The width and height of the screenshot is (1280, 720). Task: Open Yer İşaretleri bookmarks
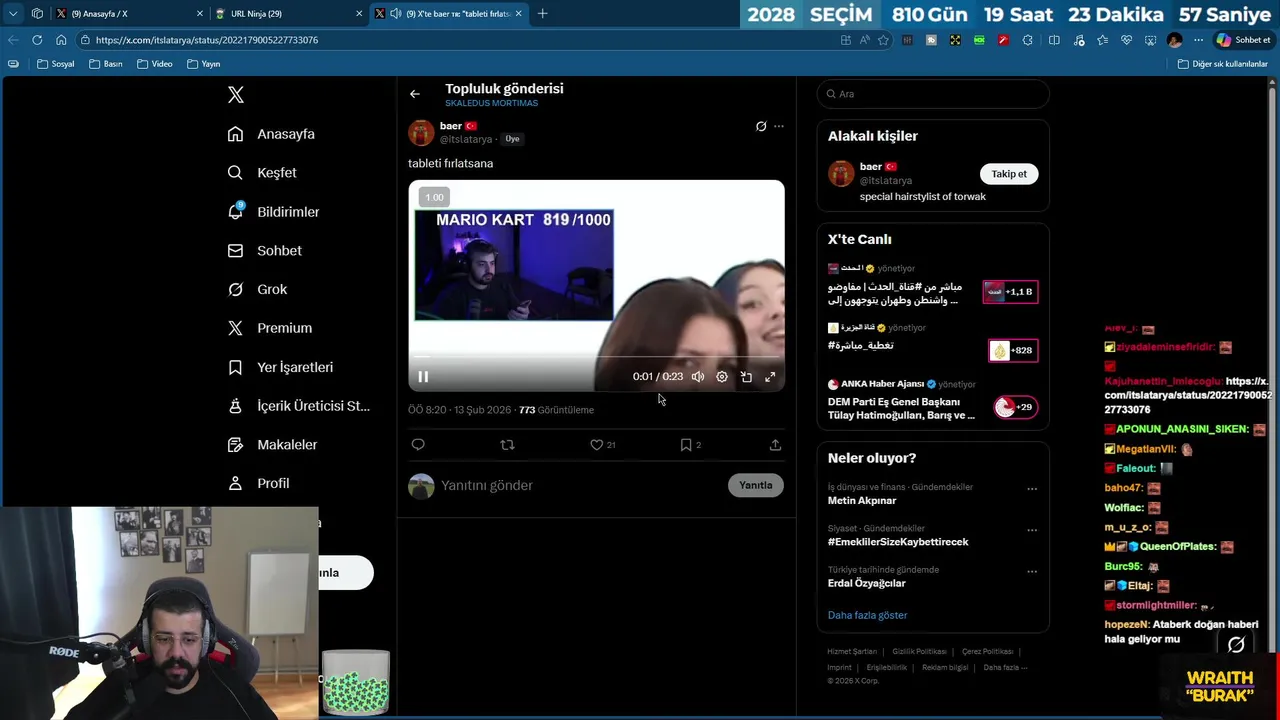point(280,367)
